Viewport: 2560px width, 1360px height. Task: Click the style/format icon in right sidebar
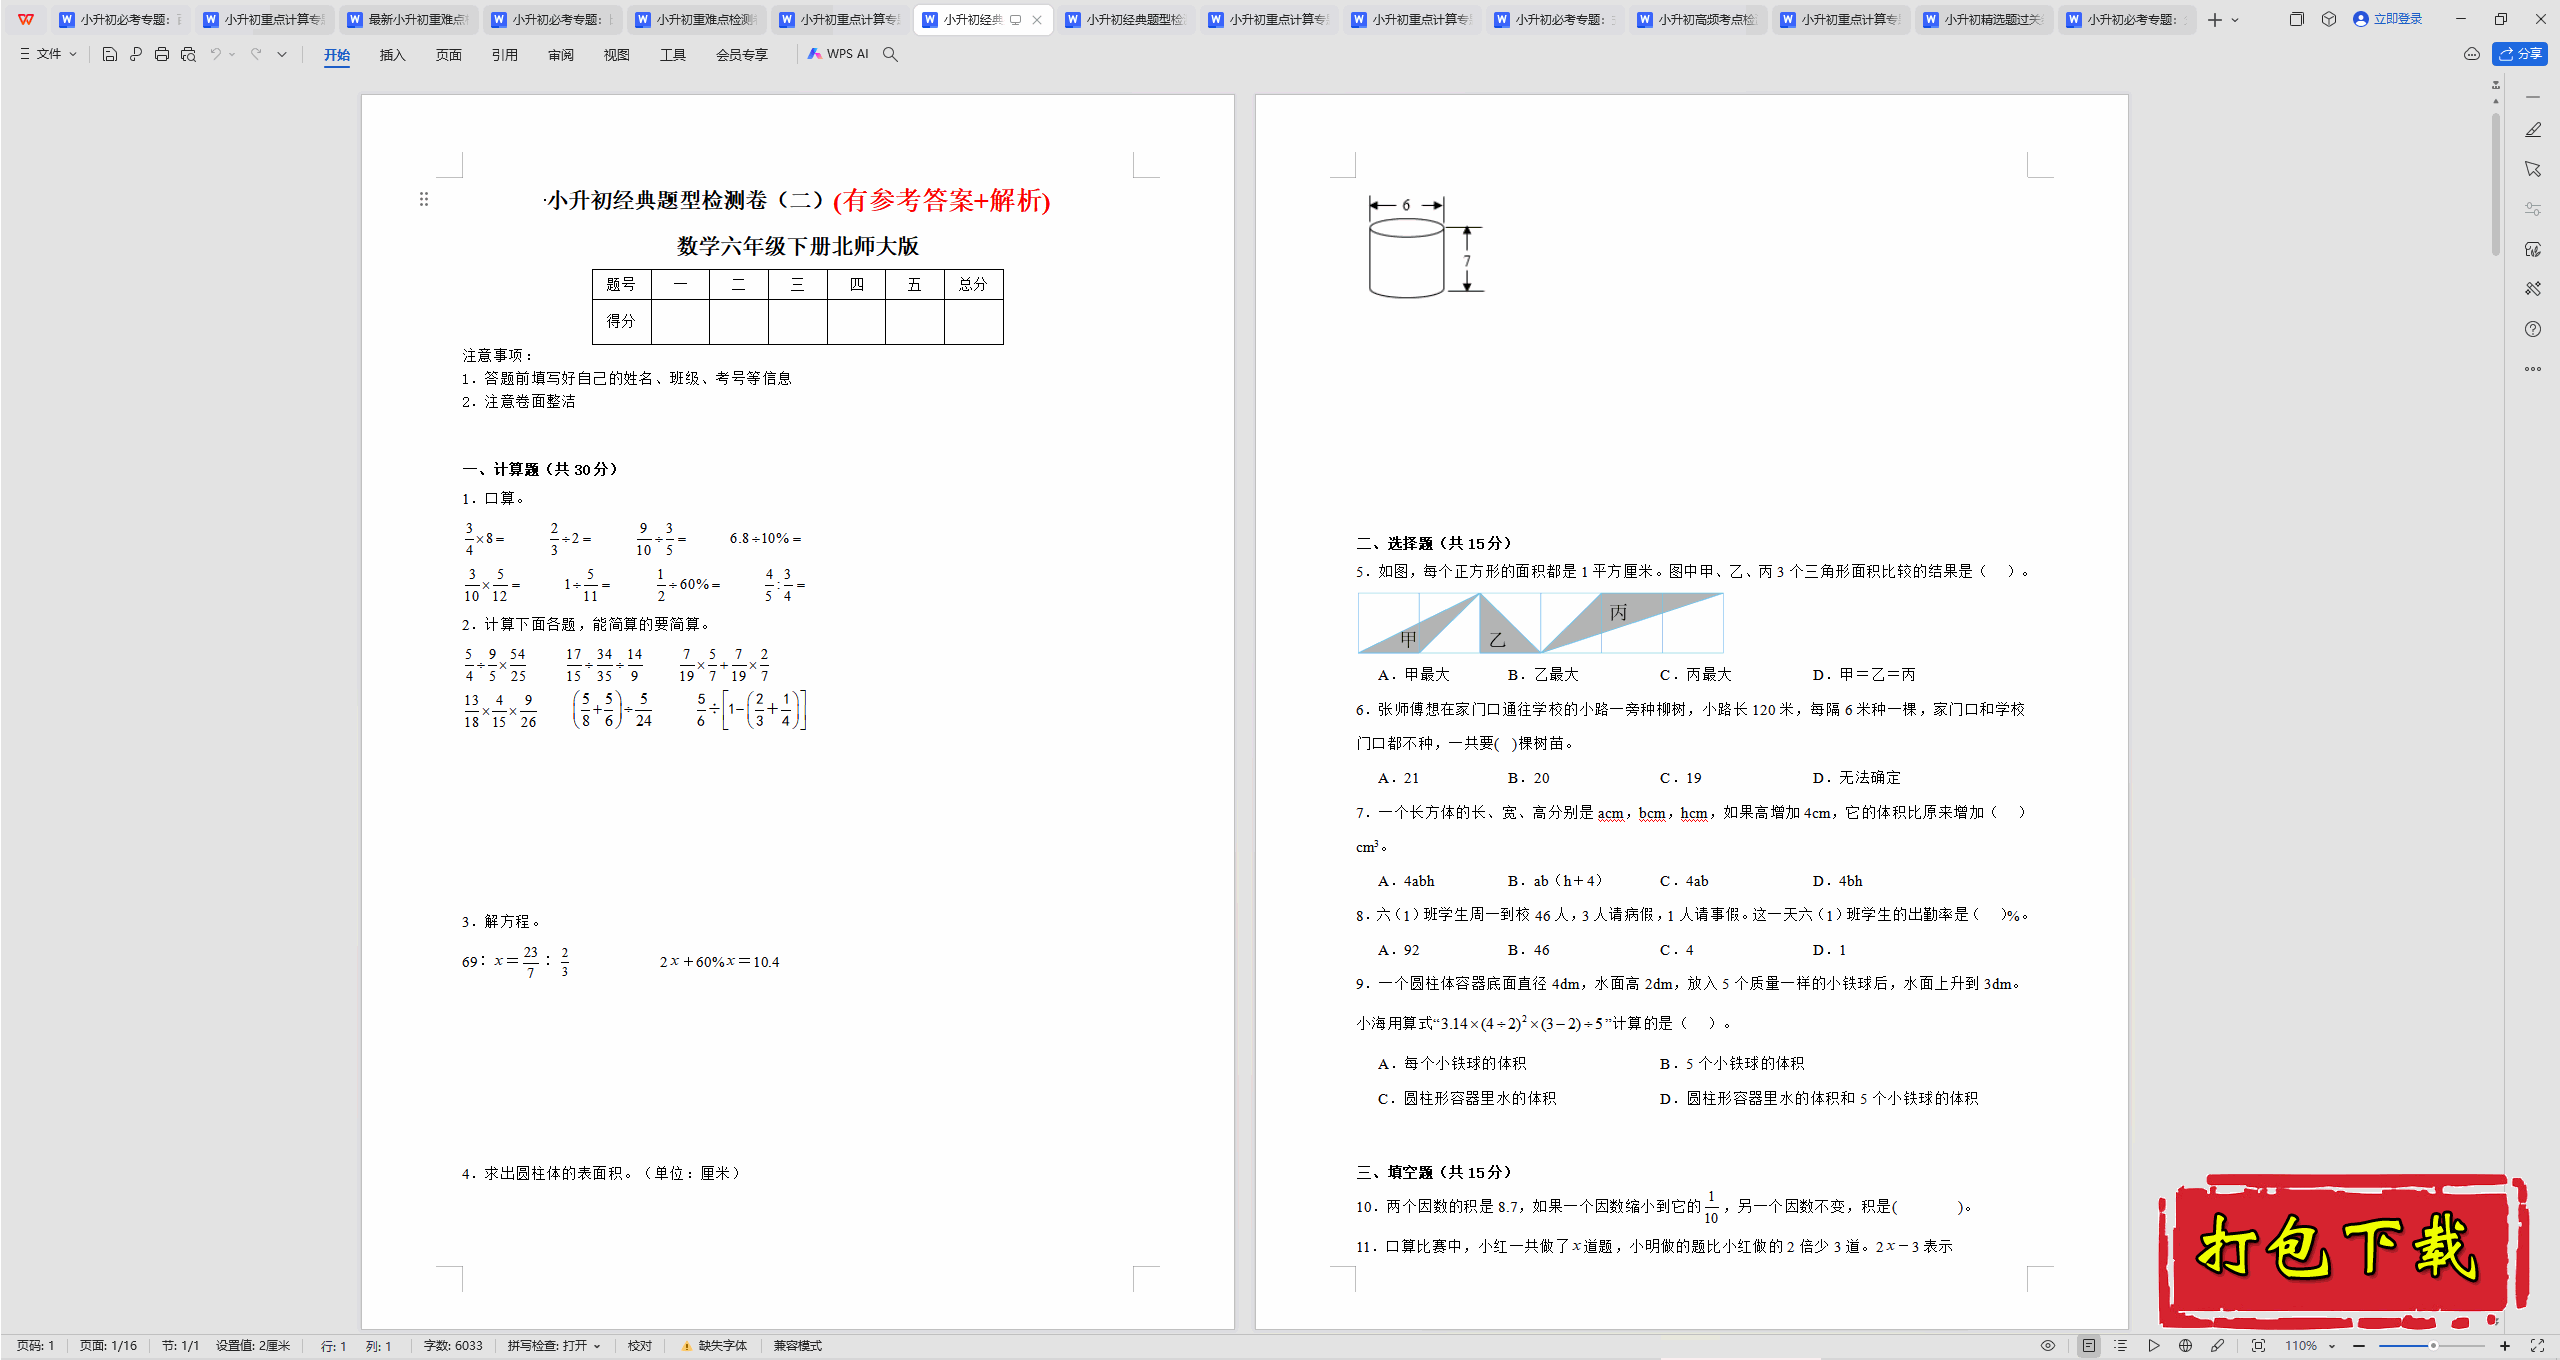pos(2533,249)
